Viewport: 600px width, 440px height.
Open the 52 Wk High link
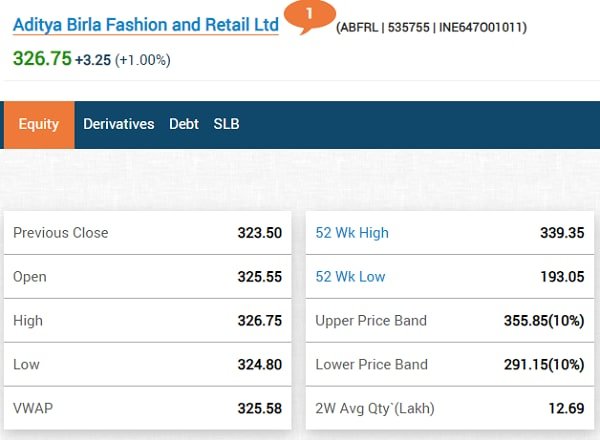point(352,233)
